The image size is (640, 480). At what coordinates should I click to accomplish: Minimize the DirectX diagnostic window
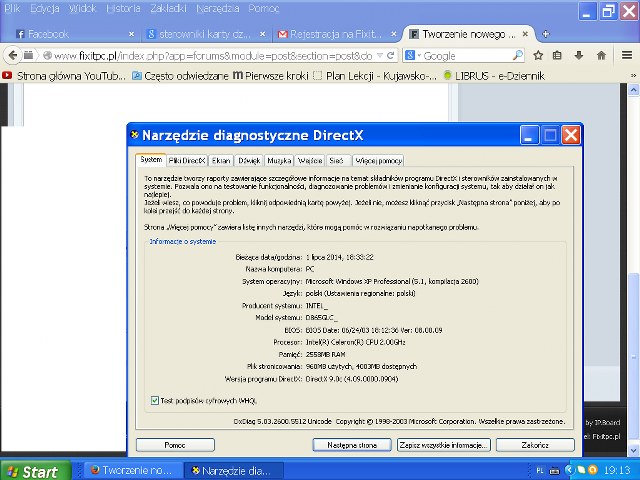[529, 135]
